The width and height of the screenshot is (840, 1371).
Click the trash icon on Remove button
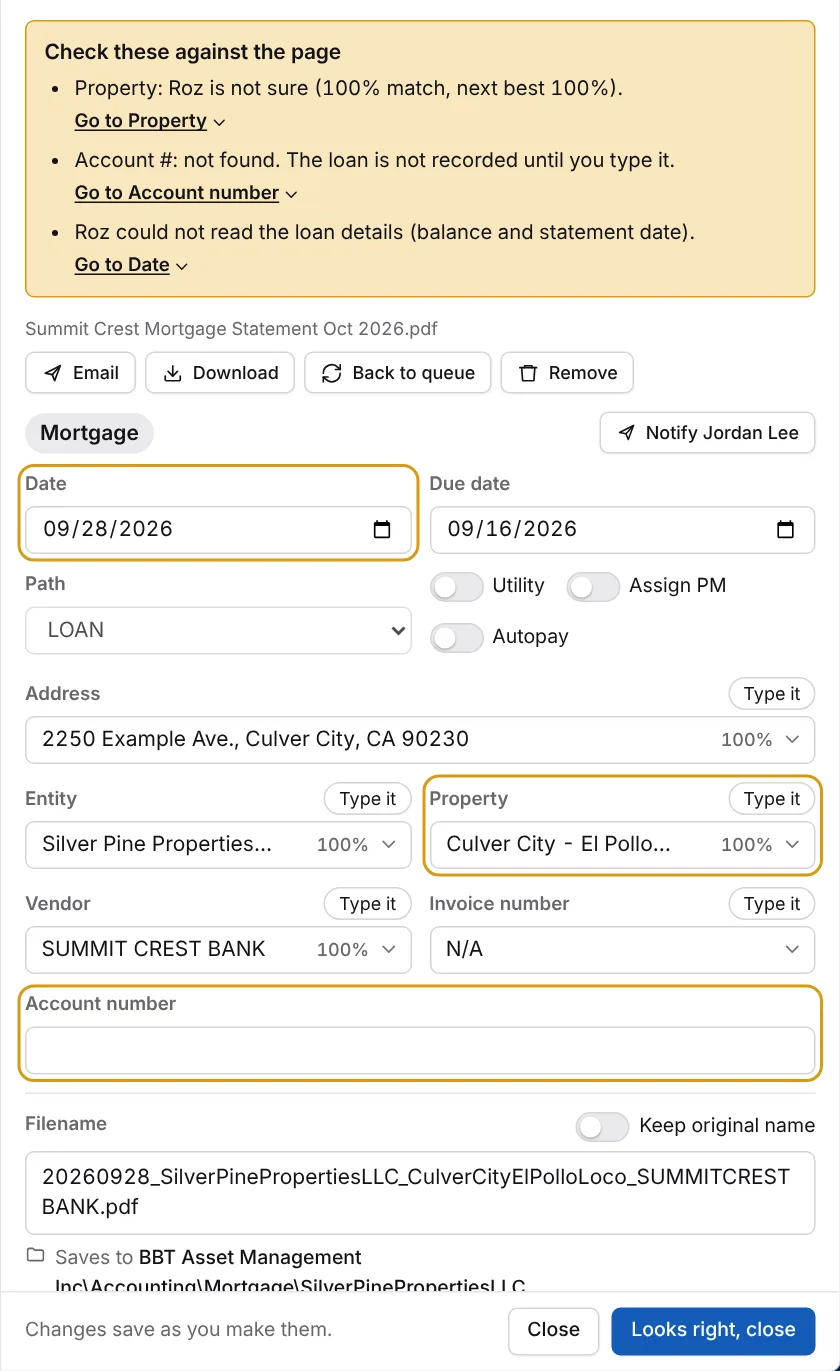coord(528,373)
